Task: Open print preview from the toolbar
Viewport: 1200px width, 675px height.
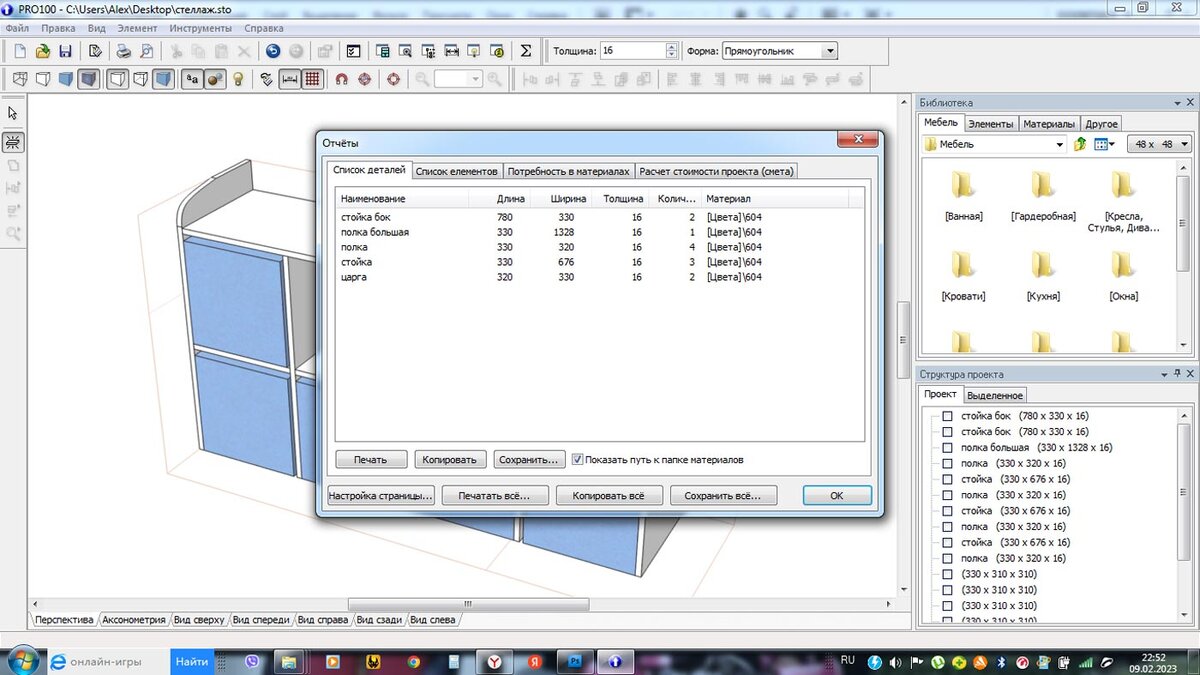Action: click(147, 51)
